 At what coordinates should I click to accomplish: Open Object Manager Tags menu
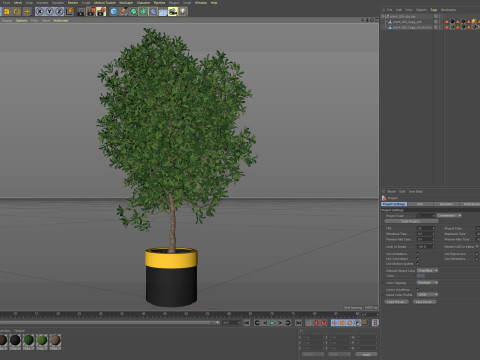(x=434, y=10)
